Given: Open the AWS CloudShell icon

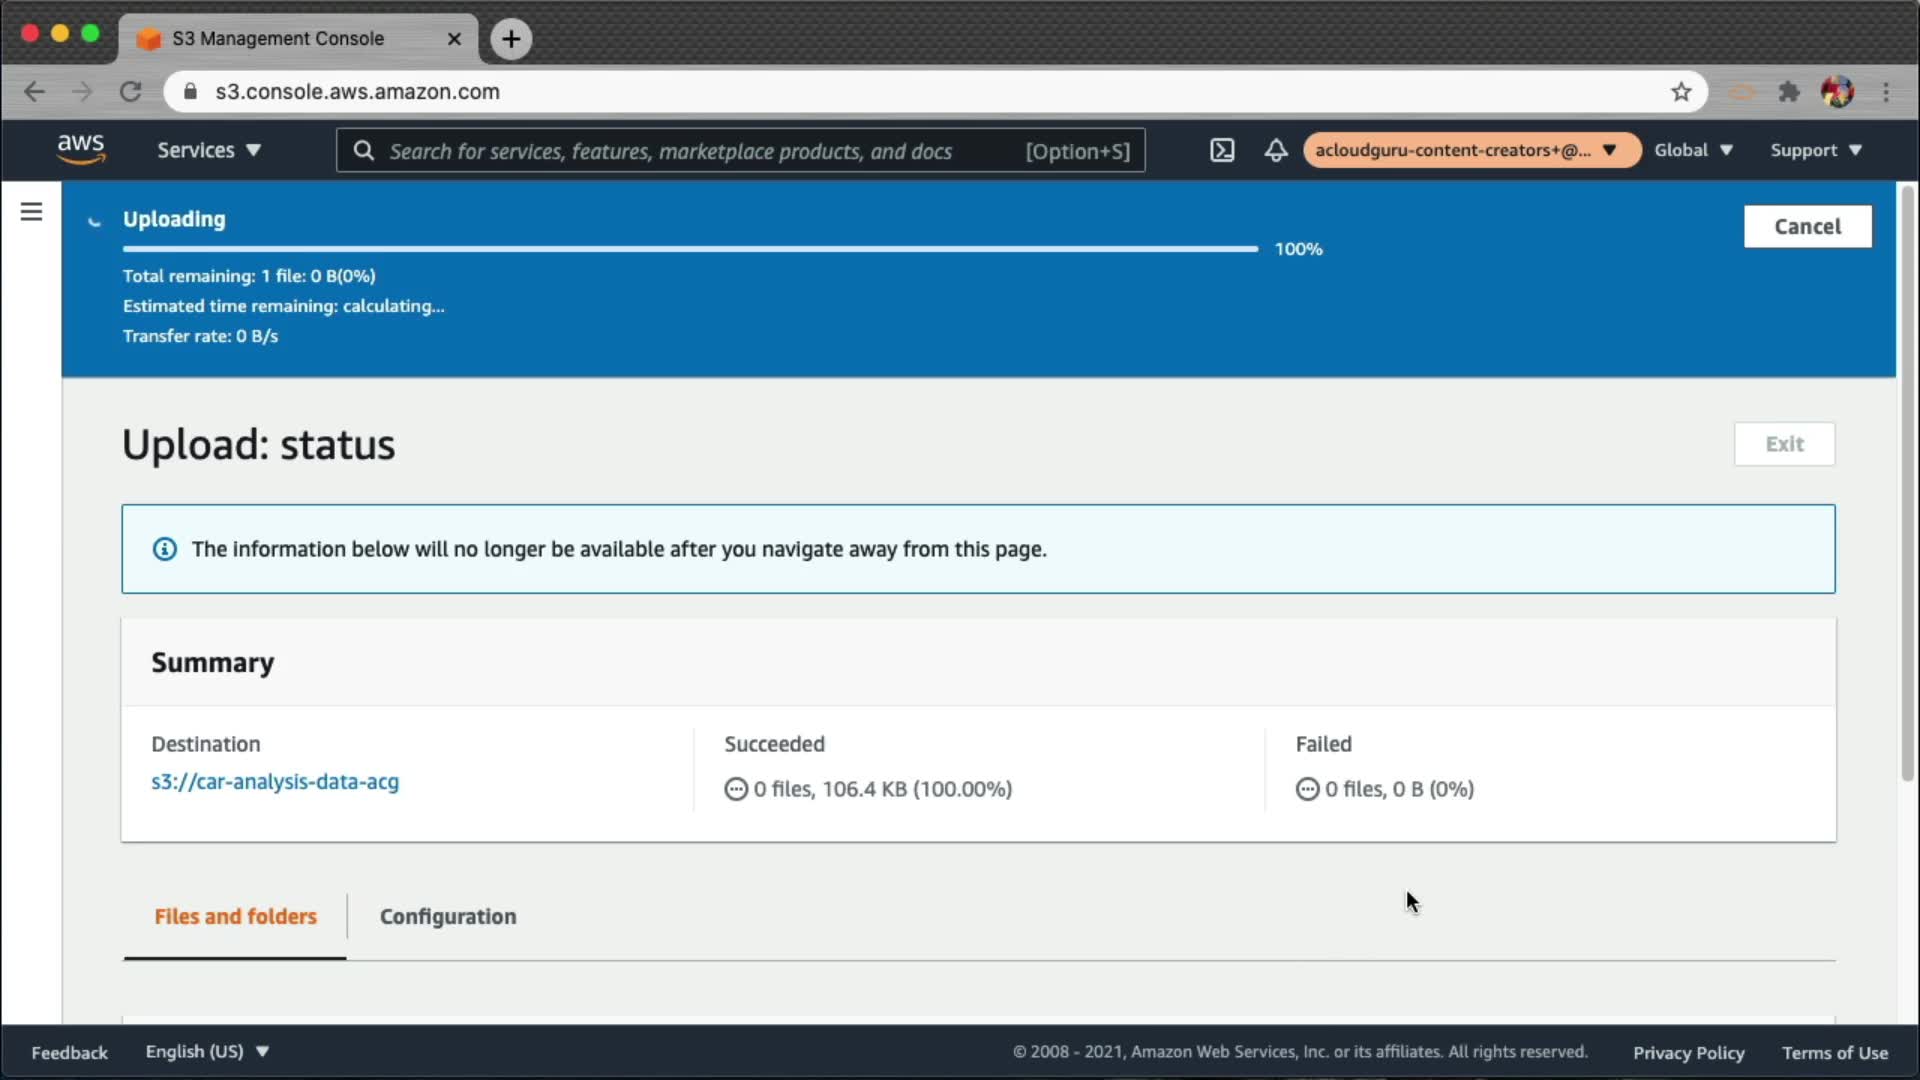Looking at the screenshot, I should 1222,150.
